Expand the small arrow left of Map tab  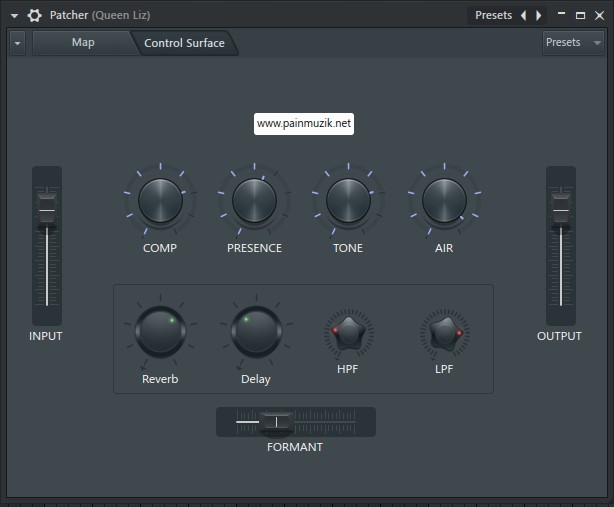click(x=18, y=43)
